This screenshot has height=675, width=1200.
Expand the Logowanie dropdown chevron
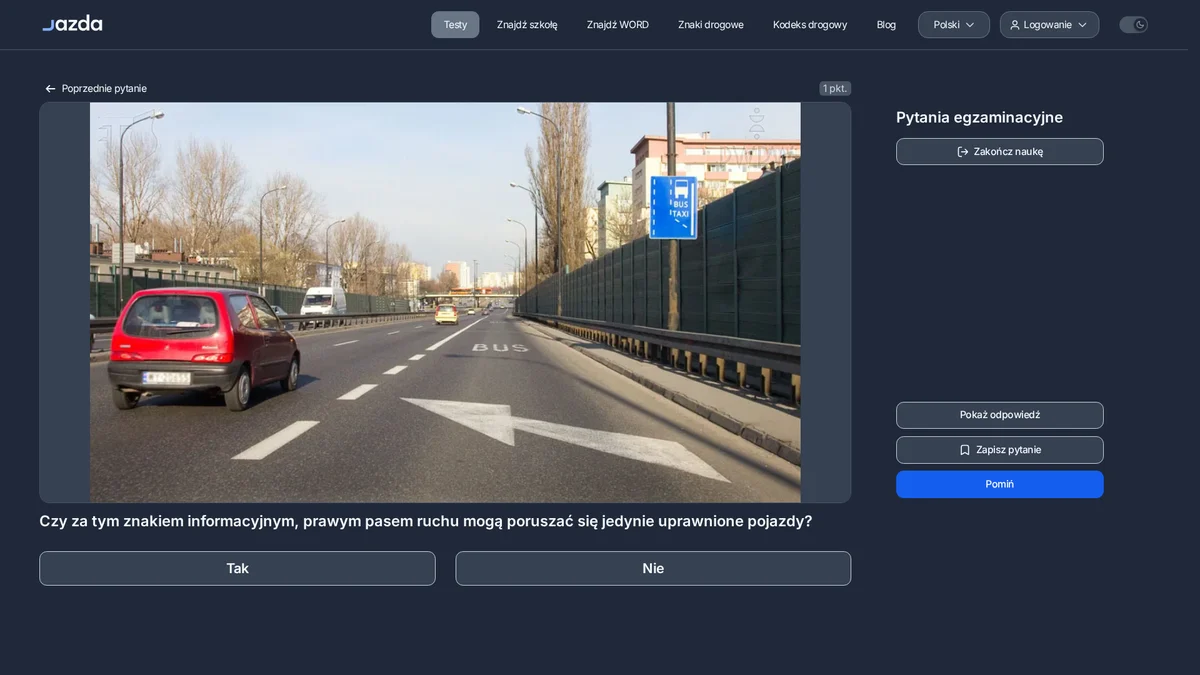tap(1082, 25)
